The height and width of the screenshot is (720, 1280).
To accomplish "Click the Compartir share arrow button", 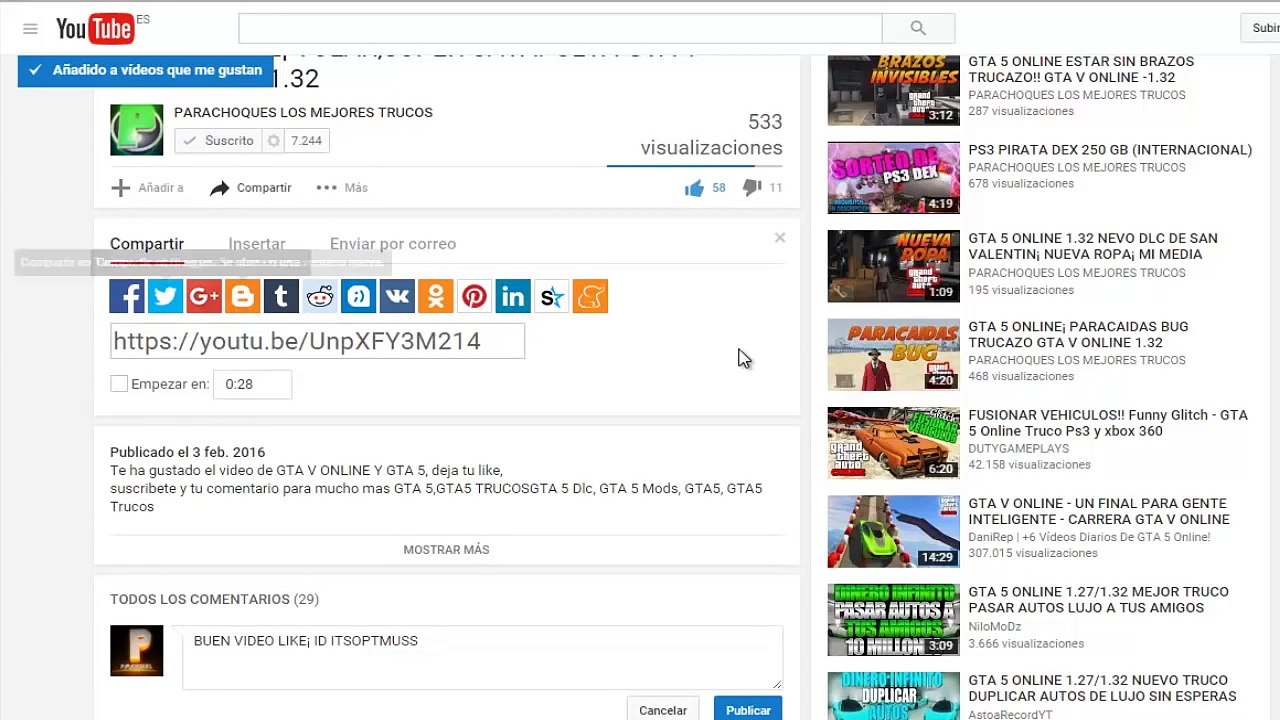I will click(x=251, y=188).
